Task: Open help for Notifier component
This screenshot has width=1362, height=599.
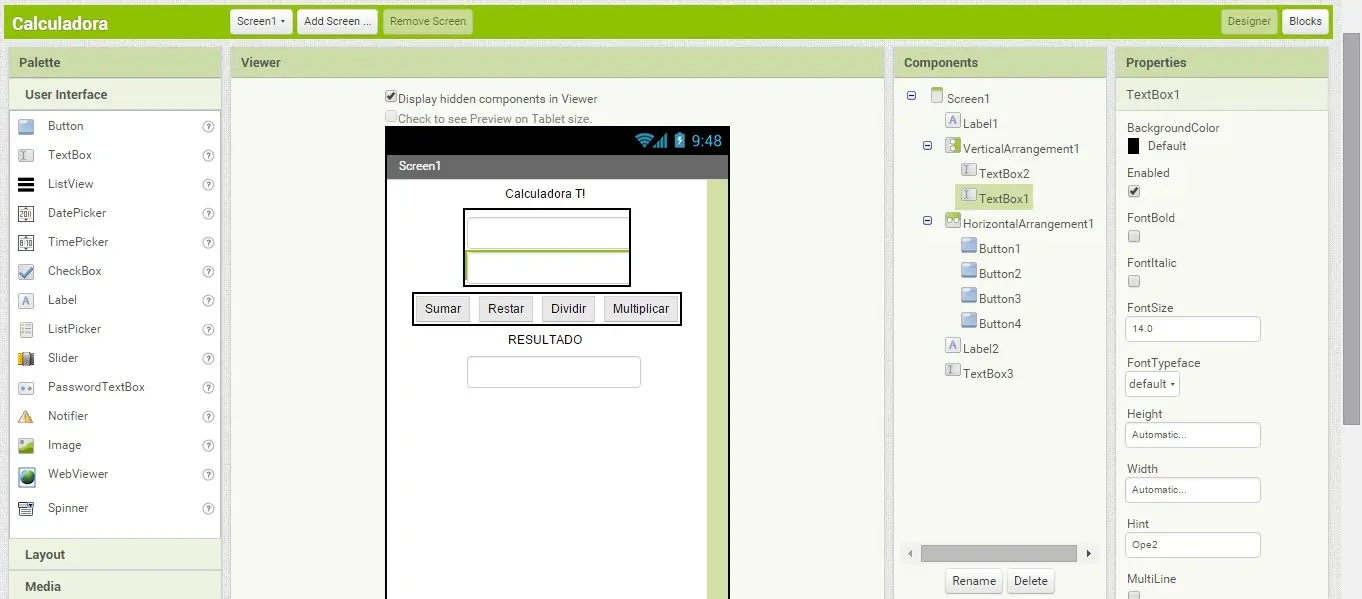Action: tap(208, 416)
